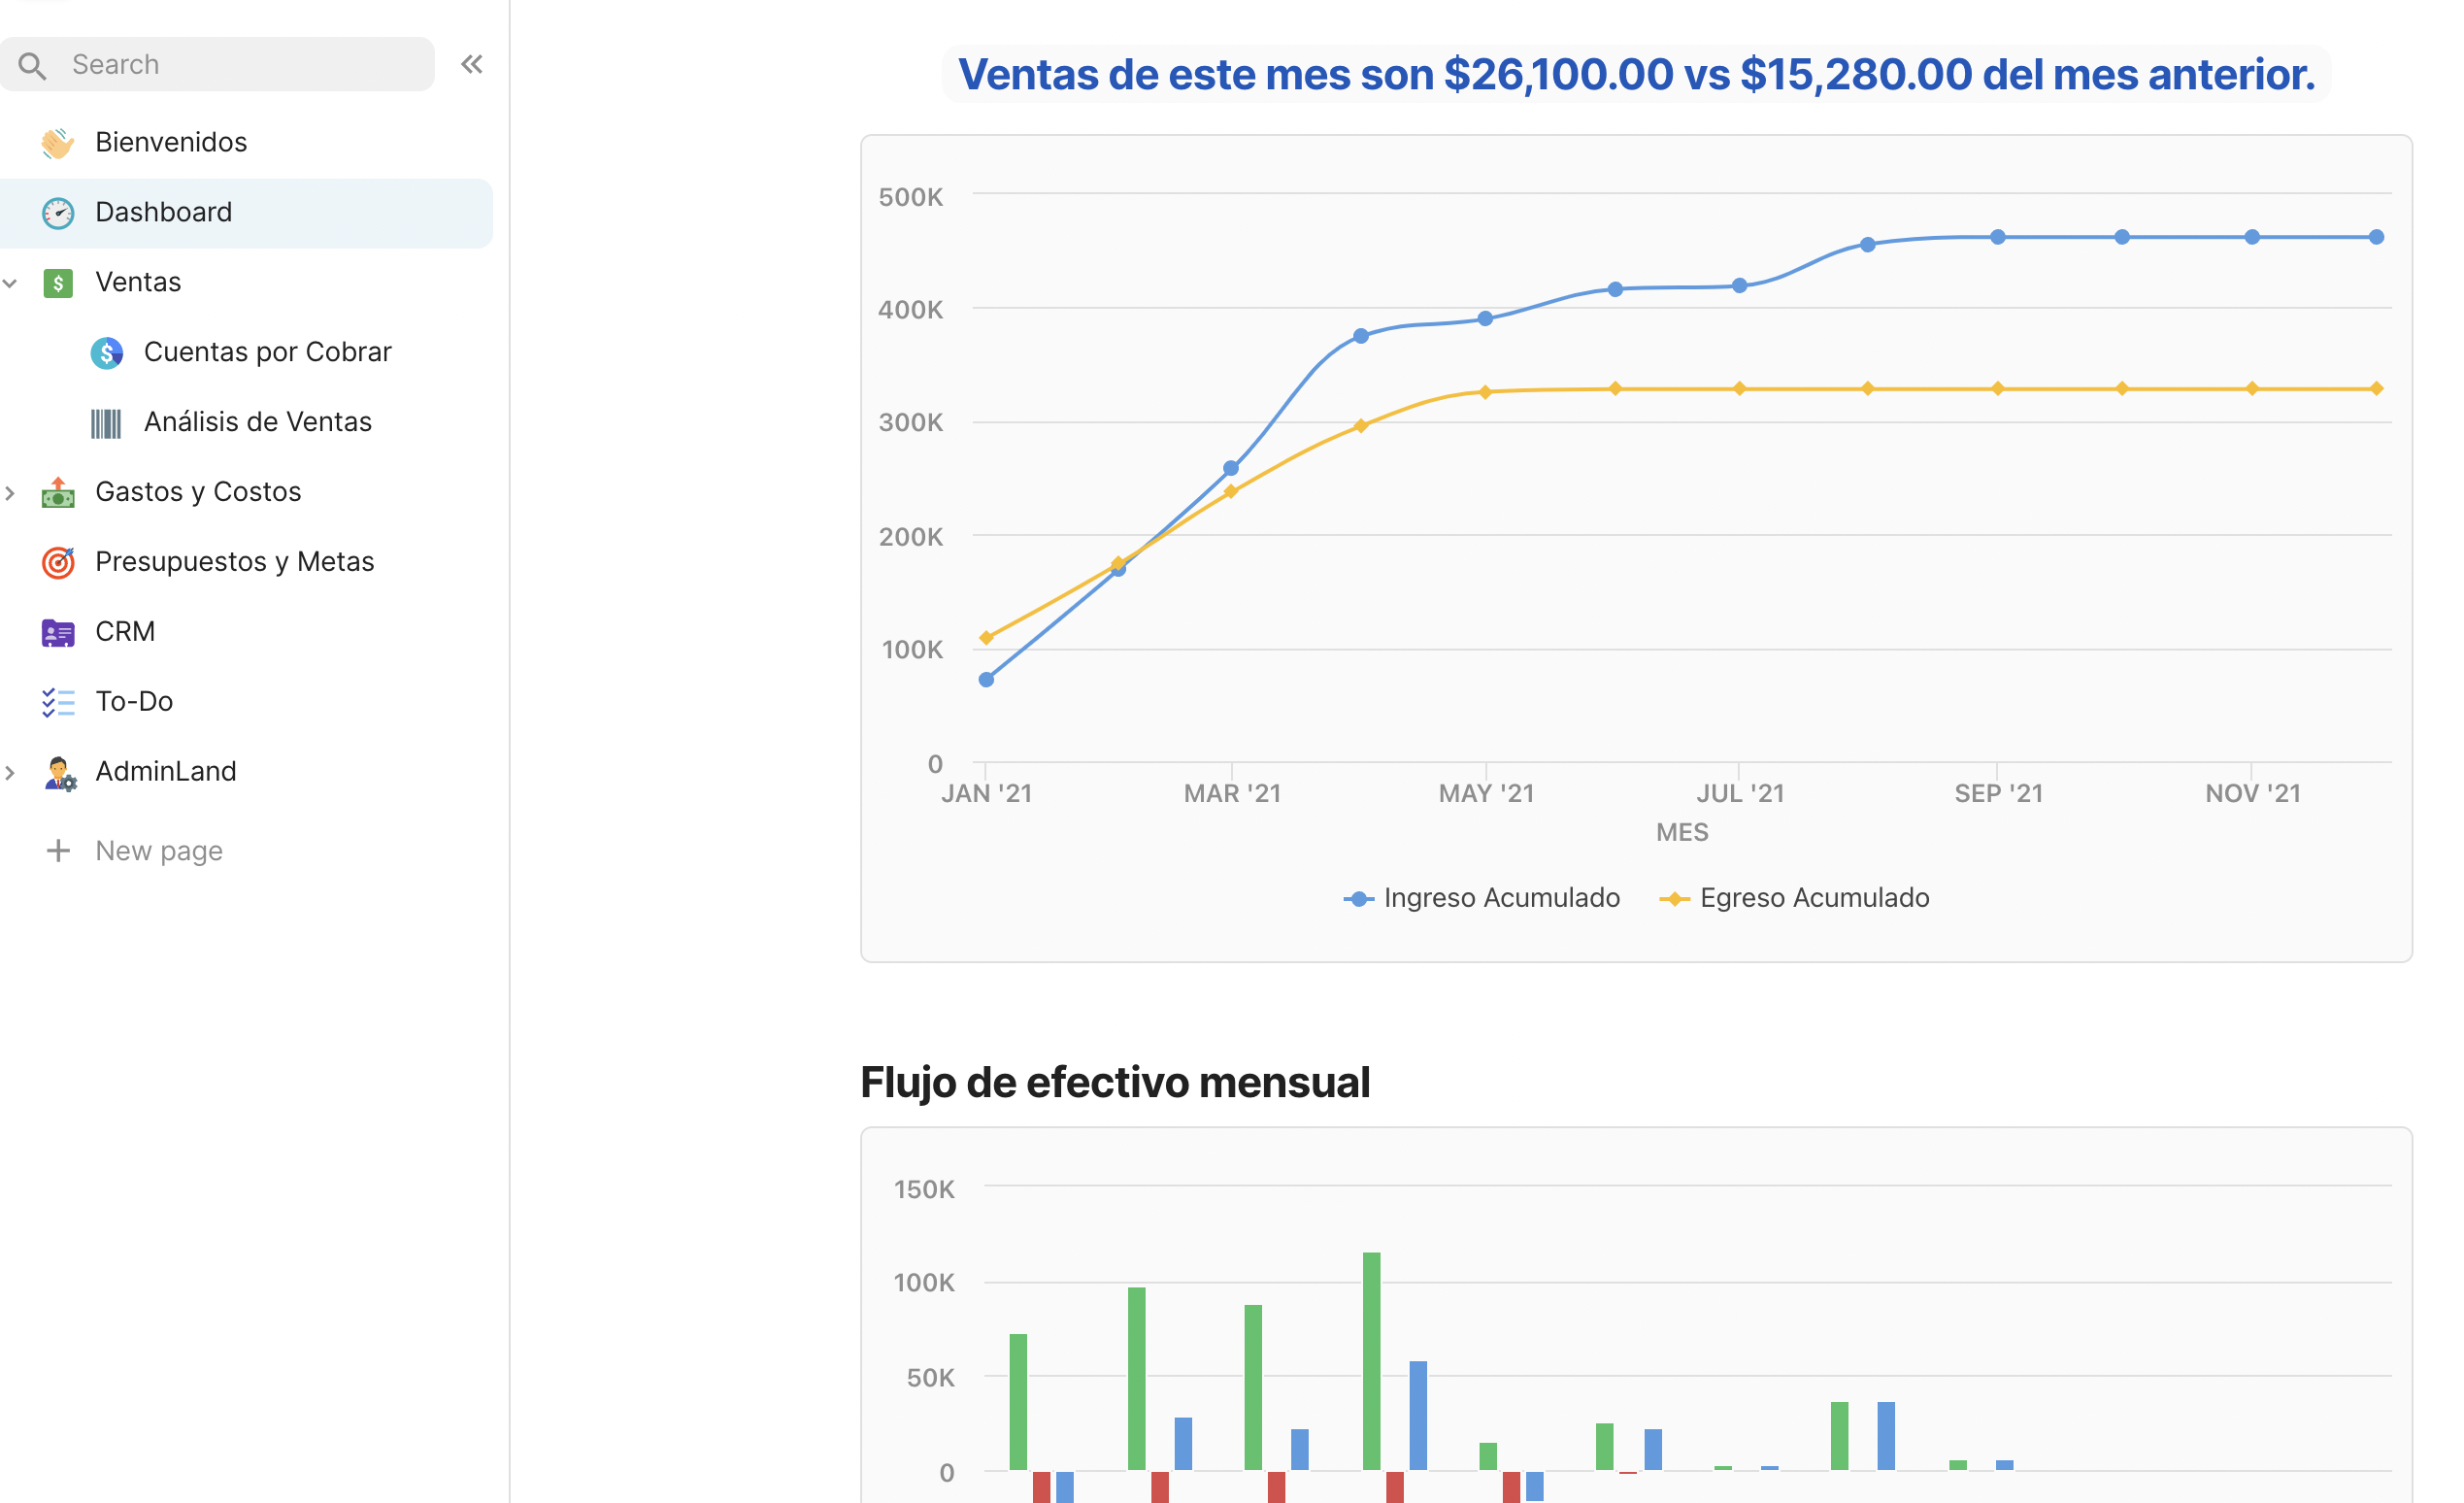Click the To-Do checklist icon
2464x1503 pixels.
pyautogui.click(x=57, y=703)
